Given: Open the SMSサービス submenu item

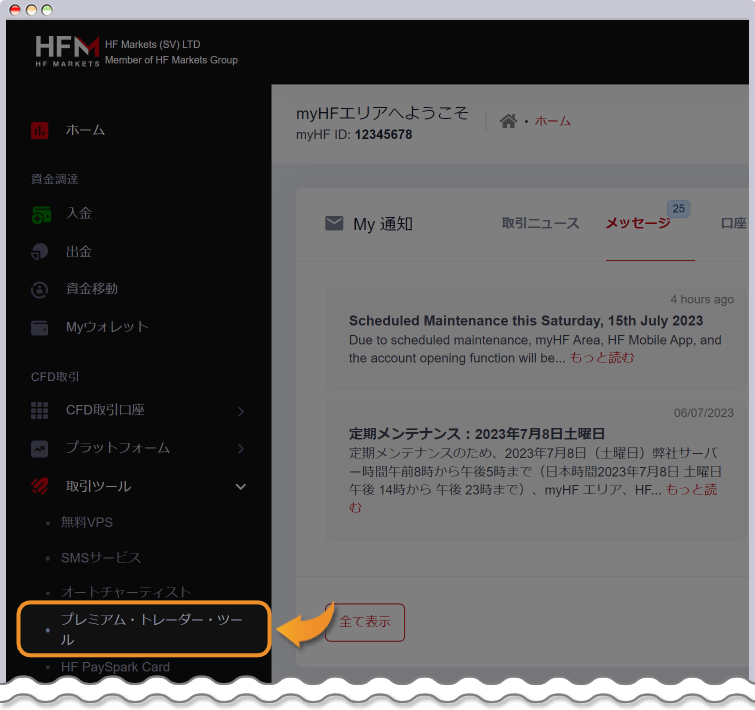Looking at the screenshot, I should click(101, 557).
